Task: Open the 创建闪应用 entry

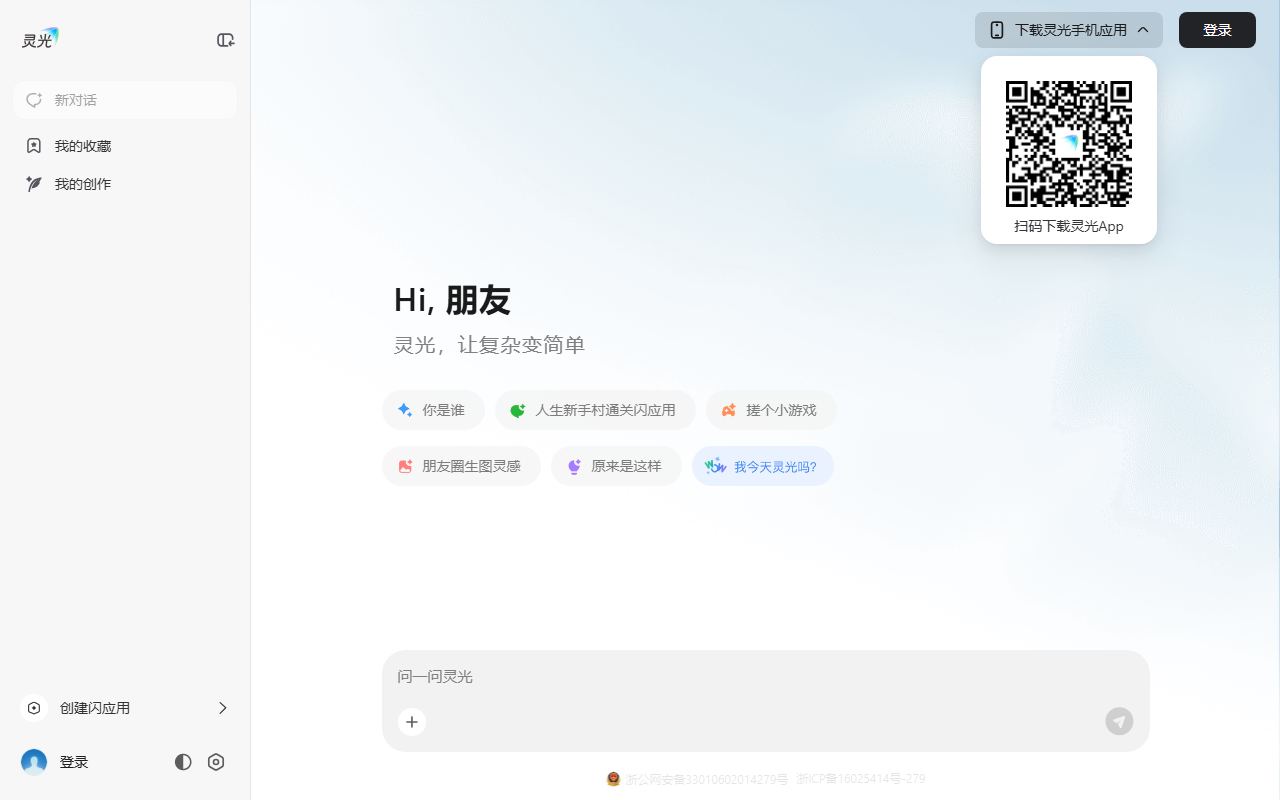Action: tap(125, 708)
